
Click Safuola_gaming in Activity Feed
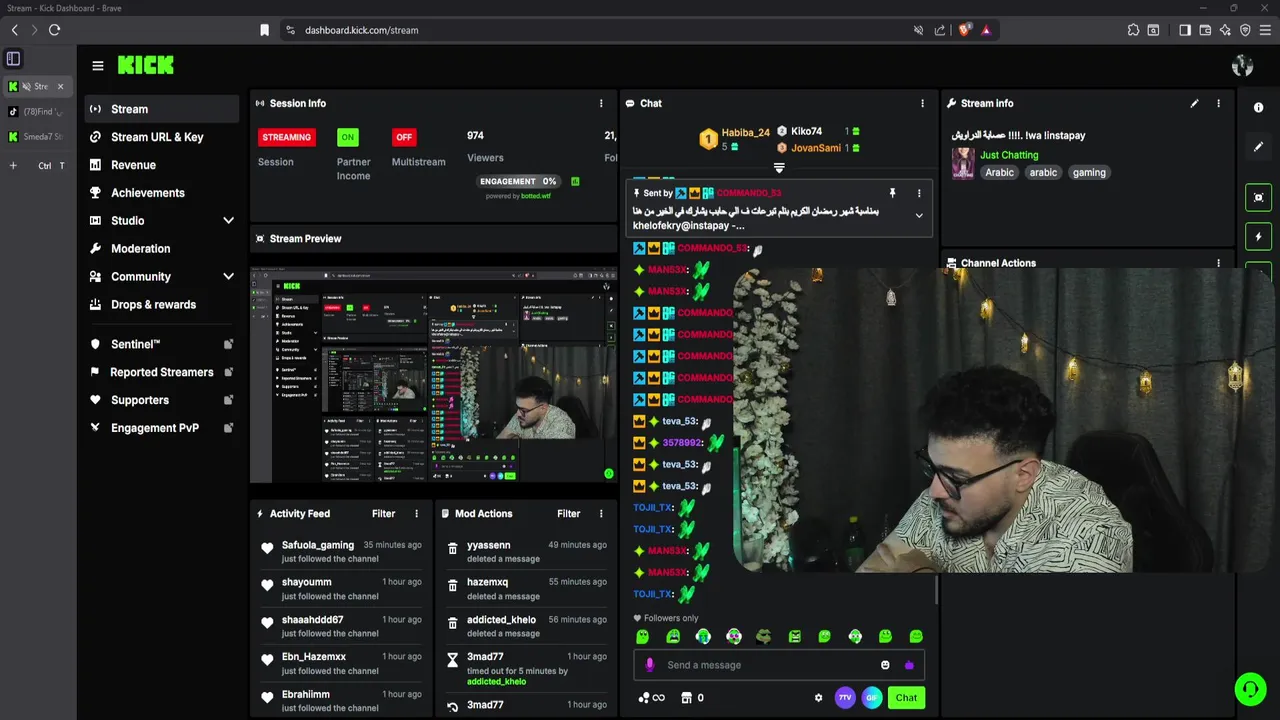(318, 545)
